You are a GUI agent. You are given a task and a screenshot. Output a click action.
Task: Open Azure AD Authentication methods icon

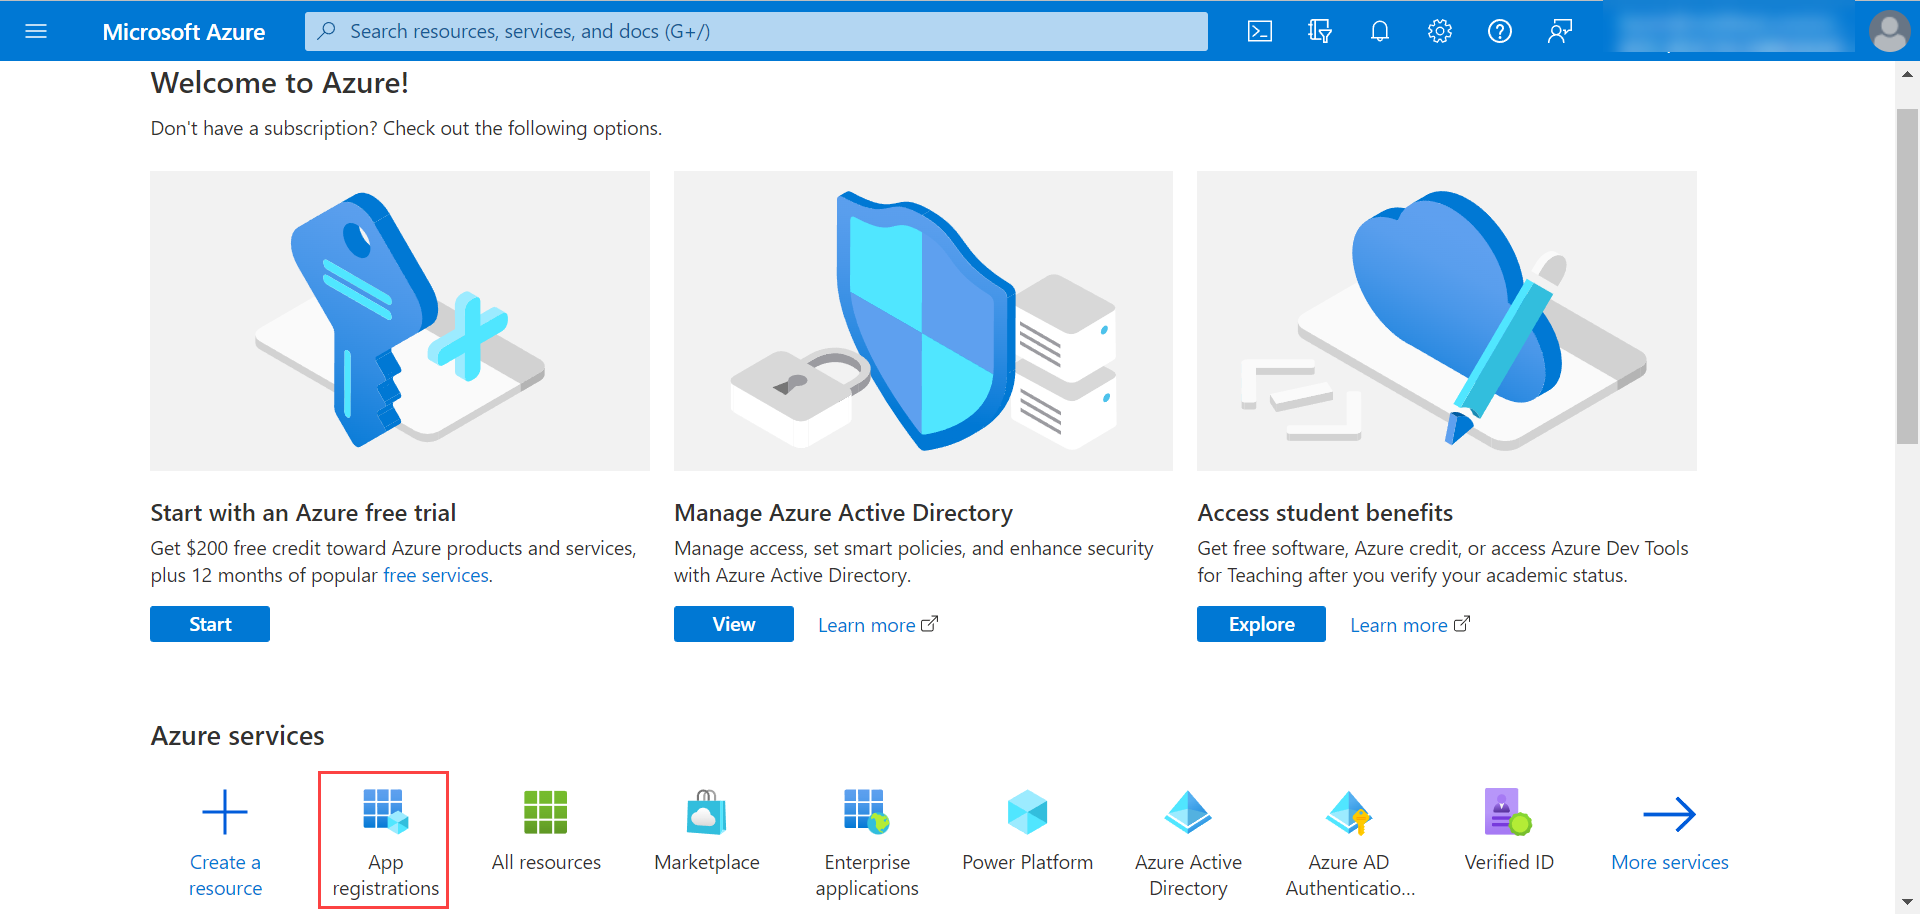click(x=1349, y=812)
